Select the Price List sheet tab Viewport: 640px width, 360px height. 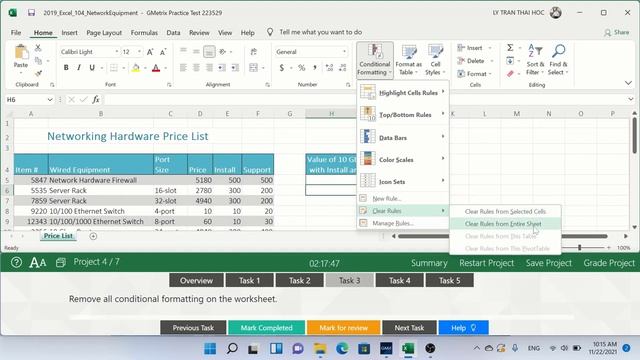coord(58,236)
